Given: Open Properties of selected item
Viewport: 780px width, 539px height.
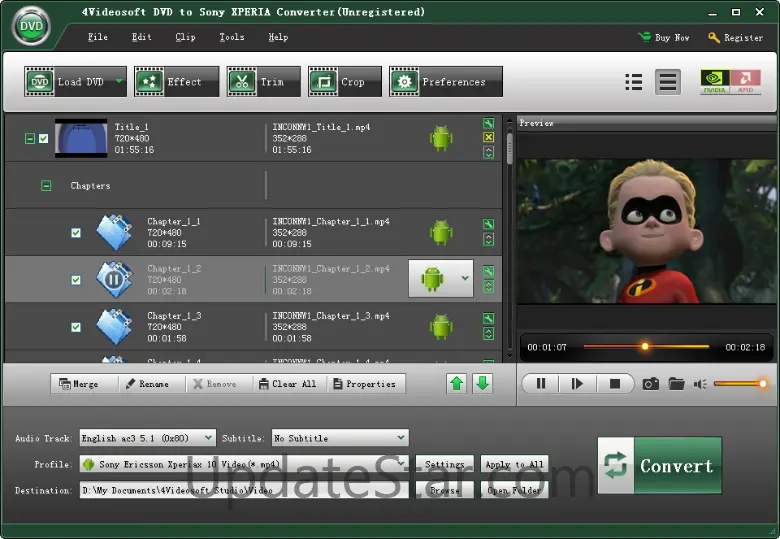Looking at the screenshot, I should coord(365,384).
